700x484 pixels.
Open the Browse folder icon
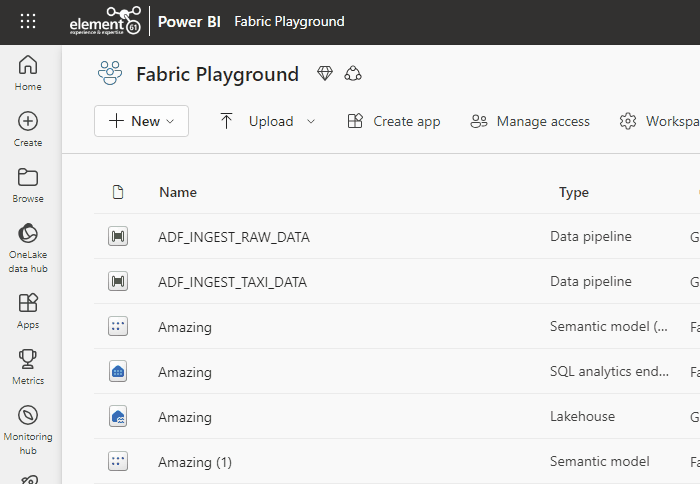[x=28, y=185]
